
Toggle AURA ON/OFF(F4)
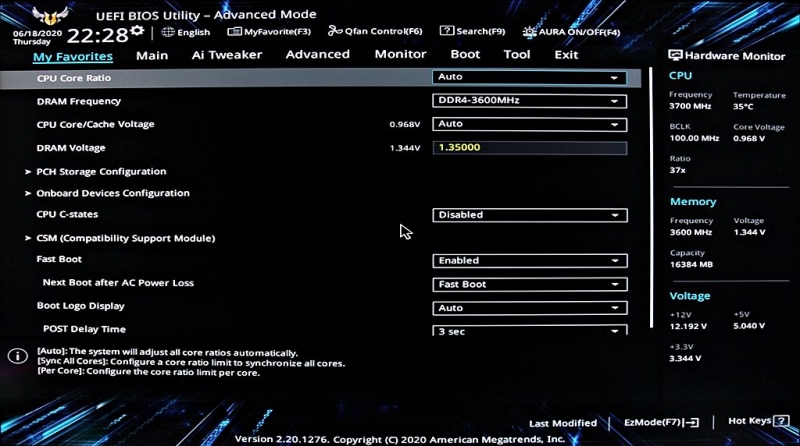571,32
